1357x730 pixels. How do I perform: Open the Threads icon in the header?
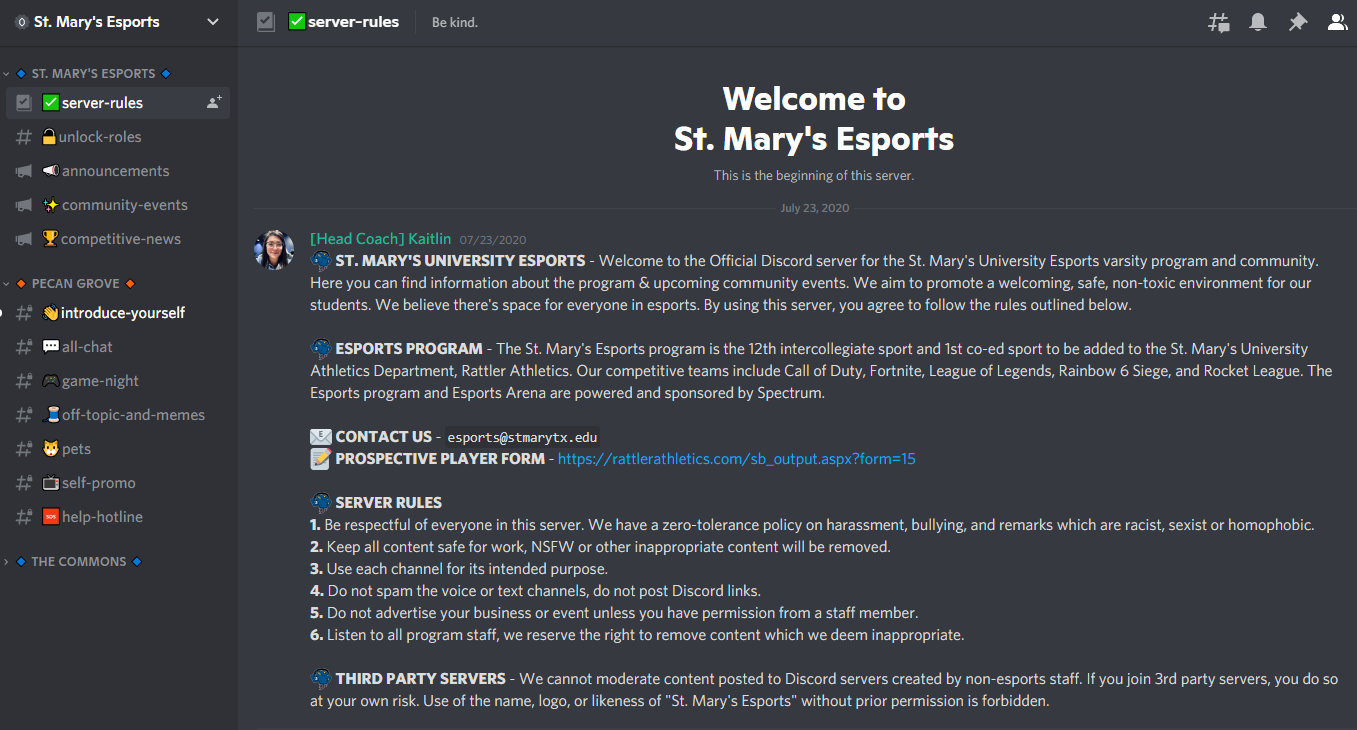(1218, 22)
